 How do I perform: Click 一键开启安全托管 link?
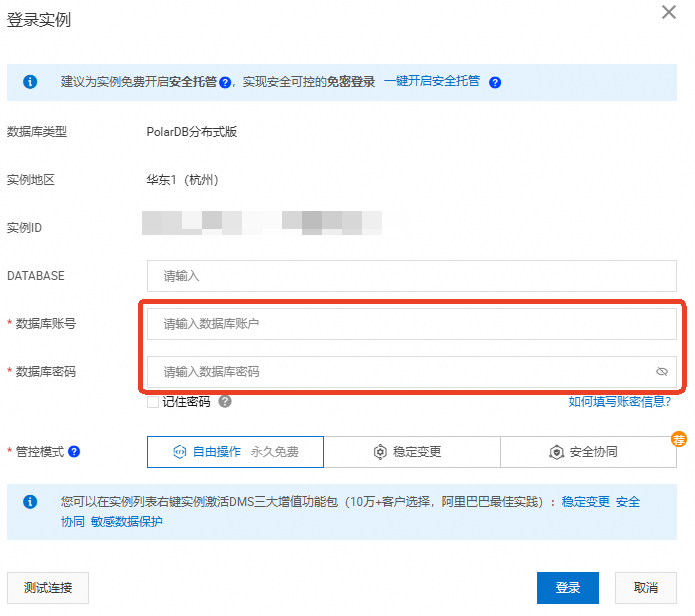pyautogui.click(x=432, y=81)
